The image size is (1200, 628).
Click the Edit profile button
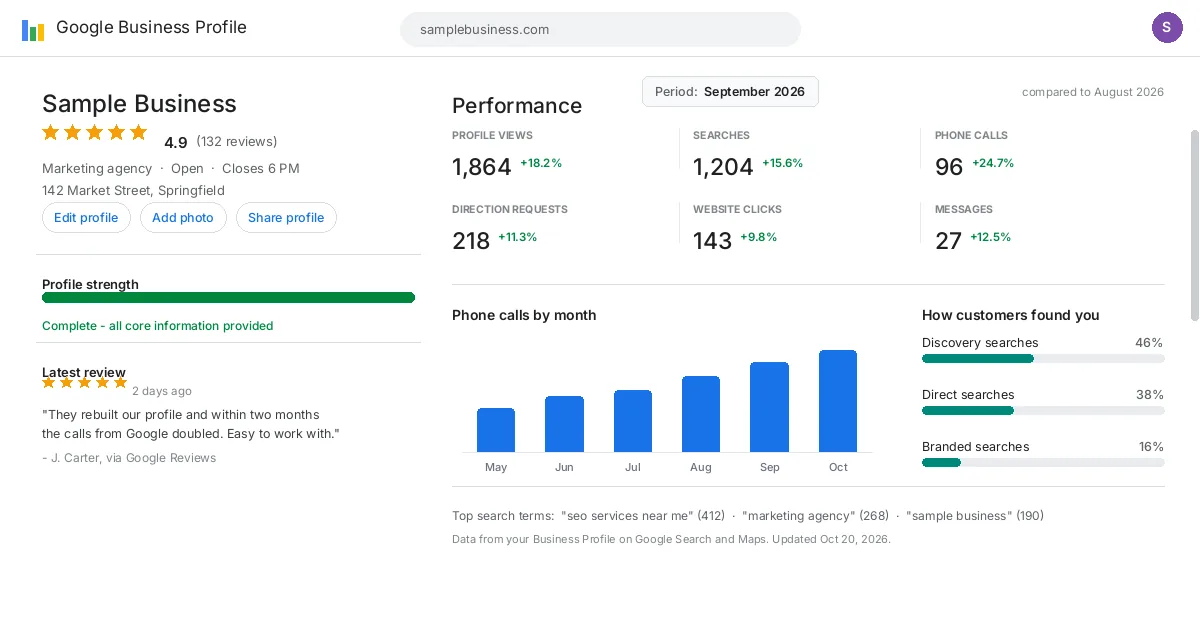[86, 218]
